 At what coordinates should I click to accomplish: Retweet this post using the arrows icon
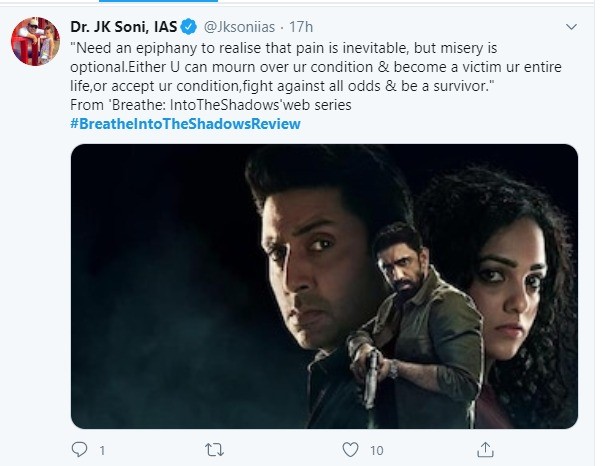point(213,449)
